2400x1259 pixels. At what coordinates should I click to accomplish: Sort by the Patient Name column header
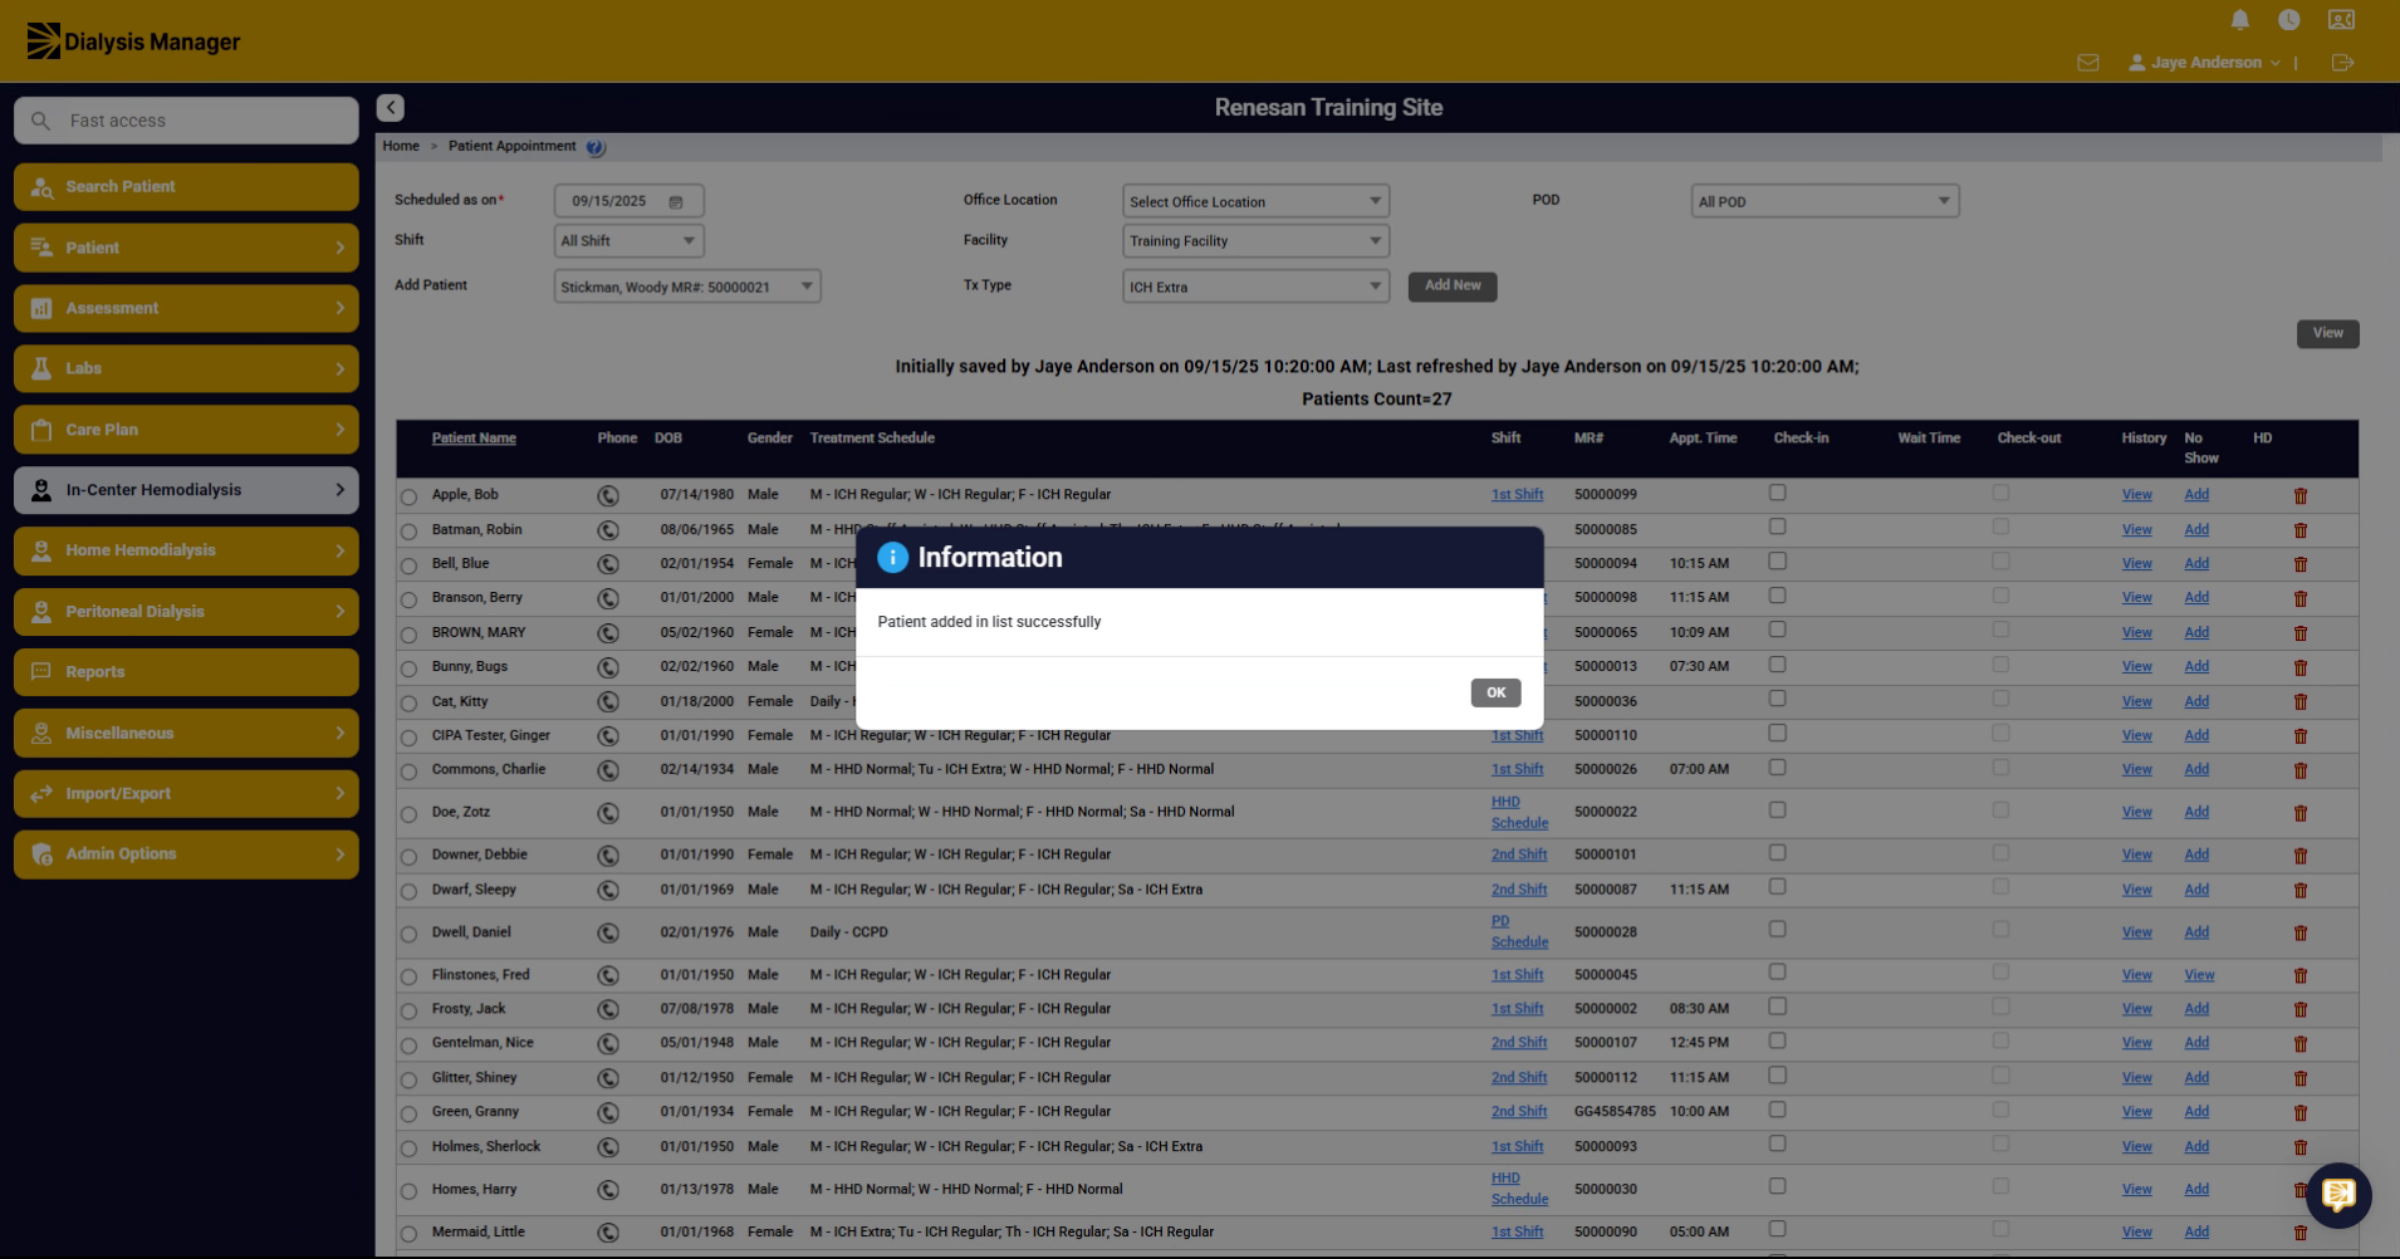(x=474, y=438)
